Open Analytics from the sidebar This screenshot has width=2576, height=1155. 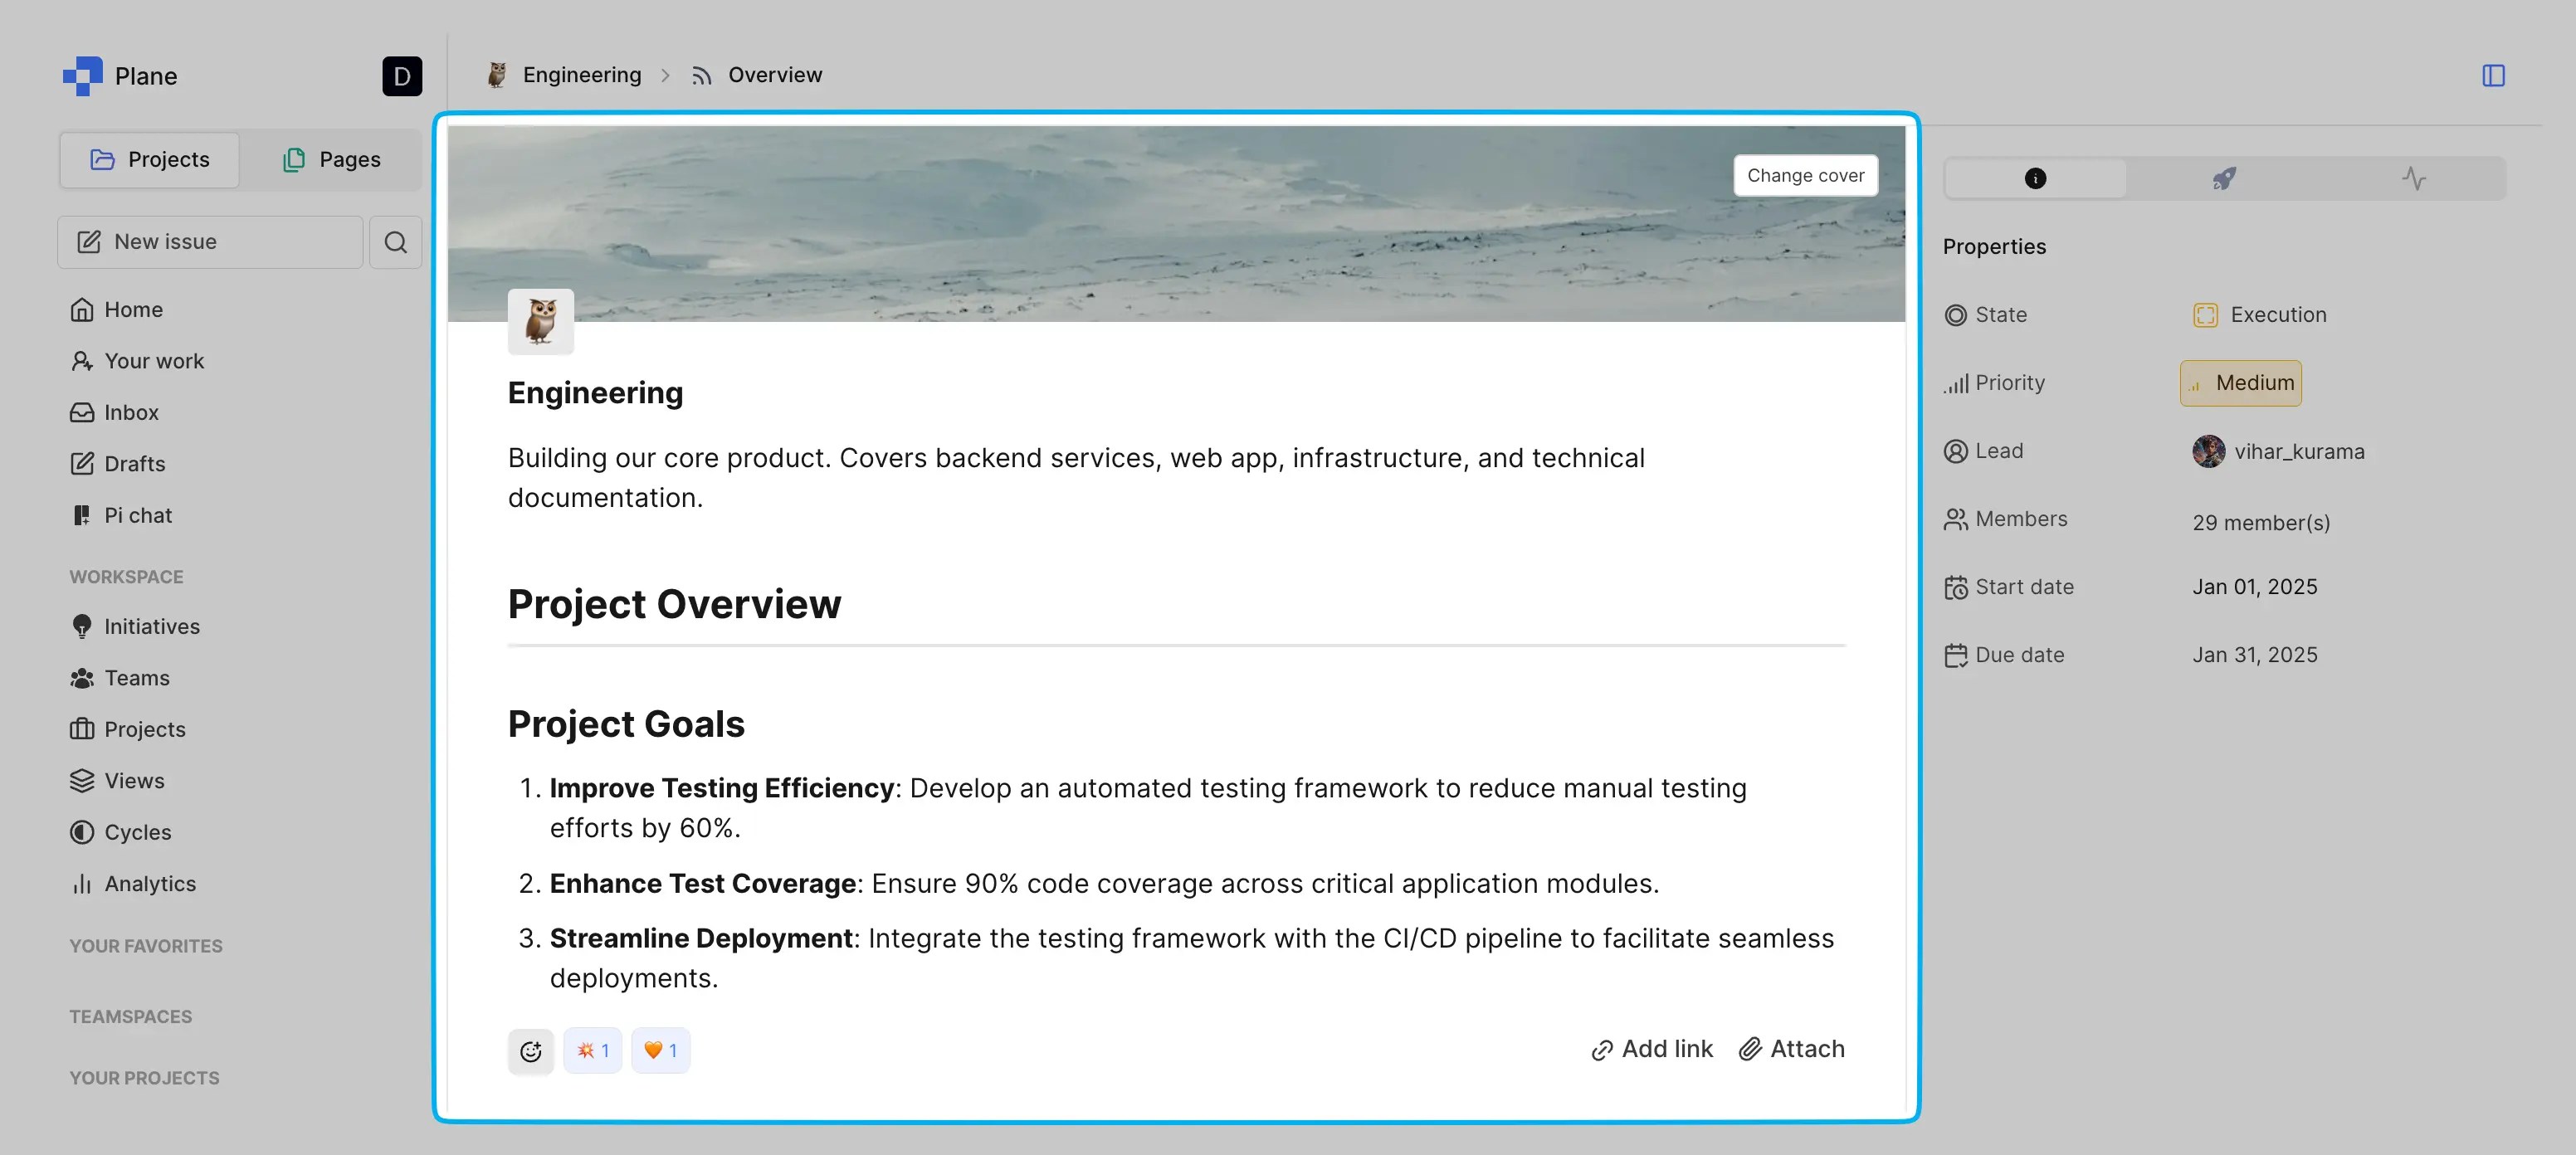click(150, 883)
